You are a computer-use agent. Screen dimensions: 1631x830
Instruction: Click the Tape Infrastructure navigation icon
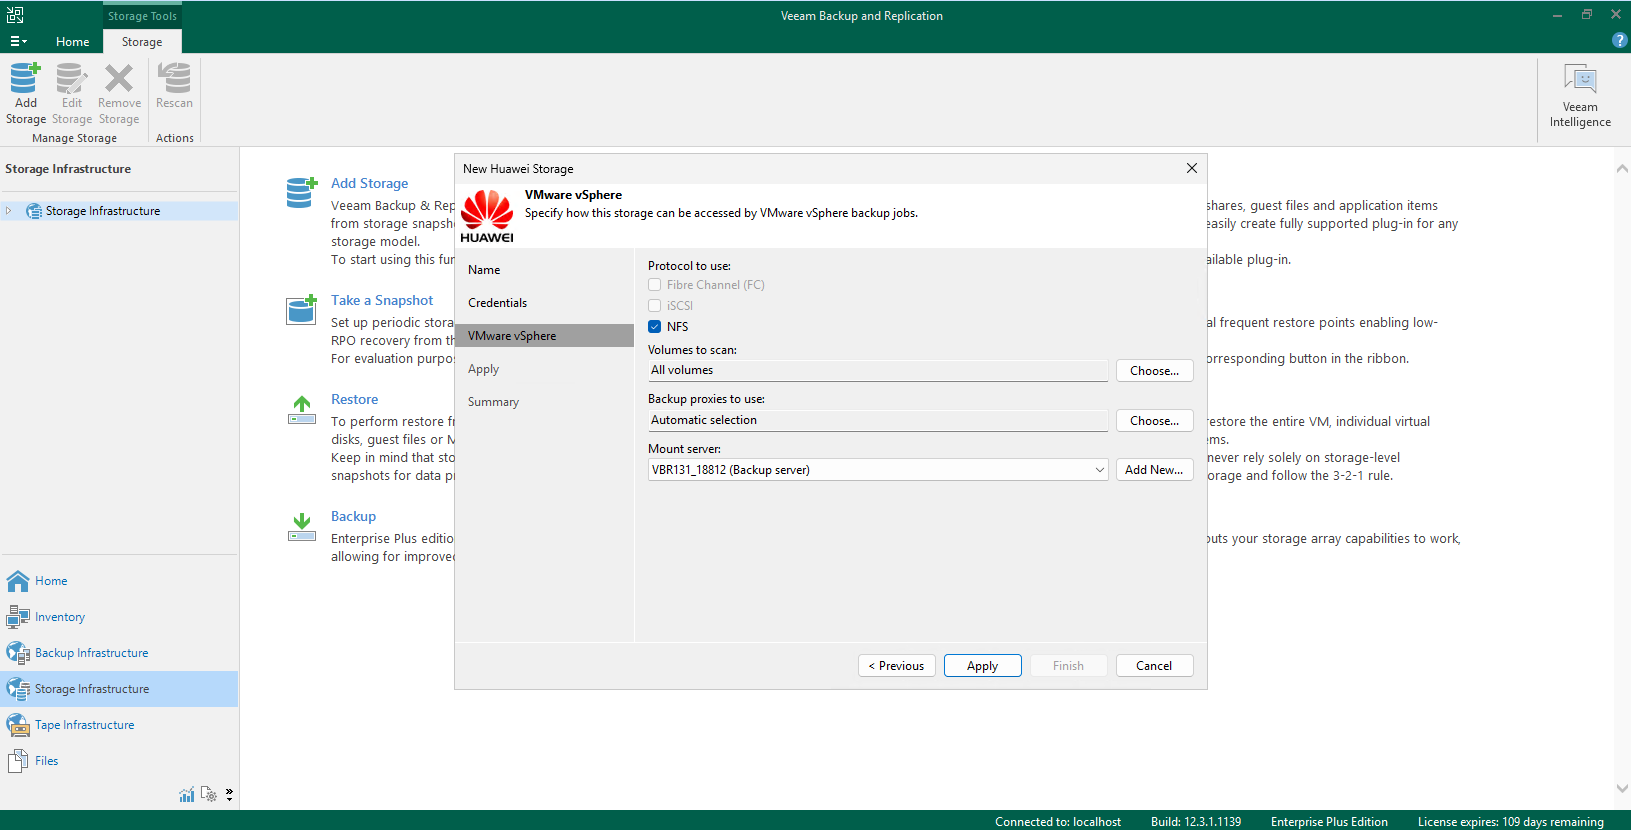pos(18,725)
